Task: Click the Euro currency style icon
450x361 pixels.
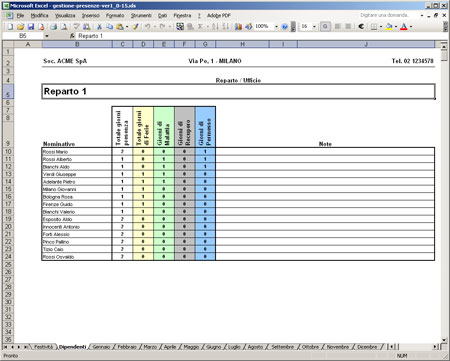Action: click(x=361, y=26)
